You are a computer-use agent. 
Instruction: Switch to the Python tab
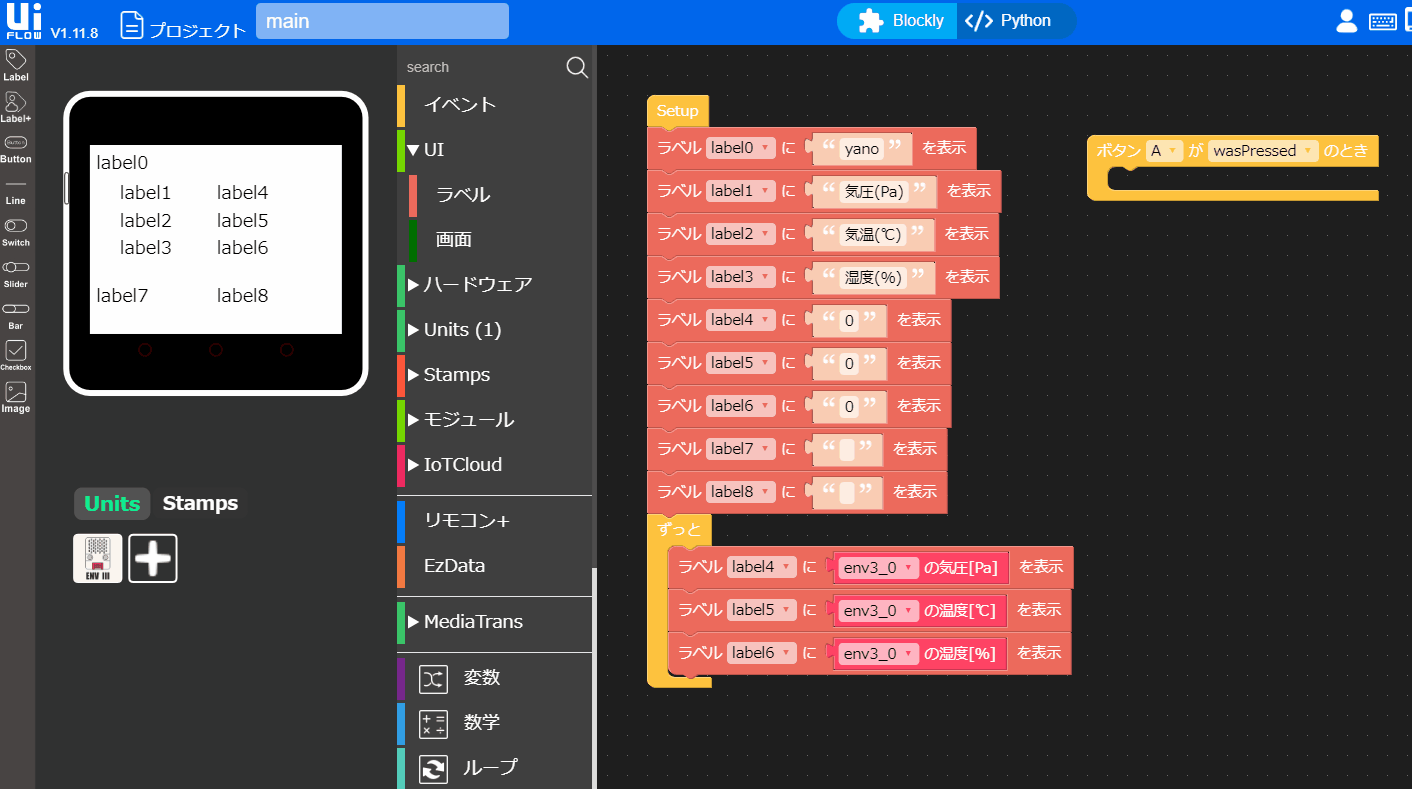tap(1017, 20)
